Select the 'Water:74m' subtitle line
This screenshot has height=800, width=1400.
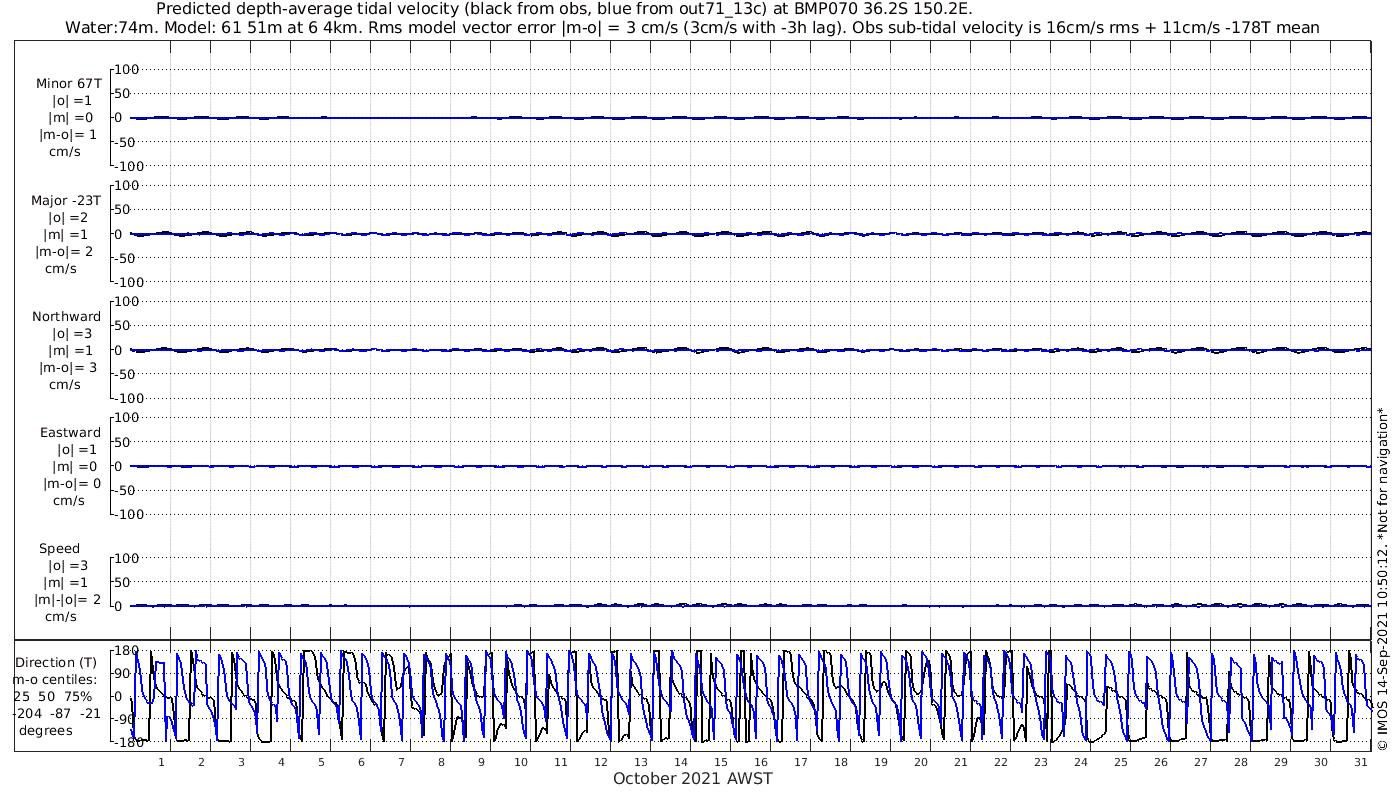pos(691,28)
